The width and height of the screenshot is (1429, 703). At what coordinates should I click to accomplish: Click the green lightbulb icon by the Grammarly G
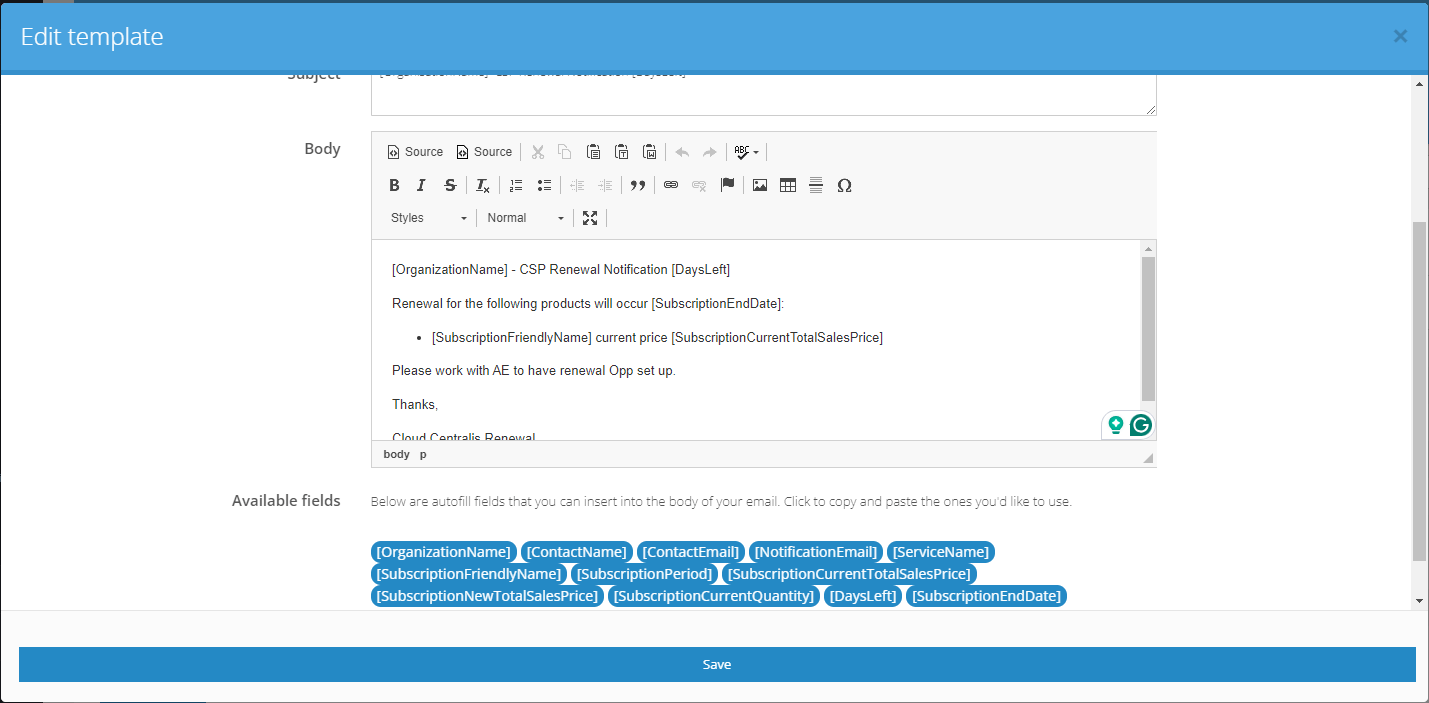pyautogui.click(x=1115, y=425)
